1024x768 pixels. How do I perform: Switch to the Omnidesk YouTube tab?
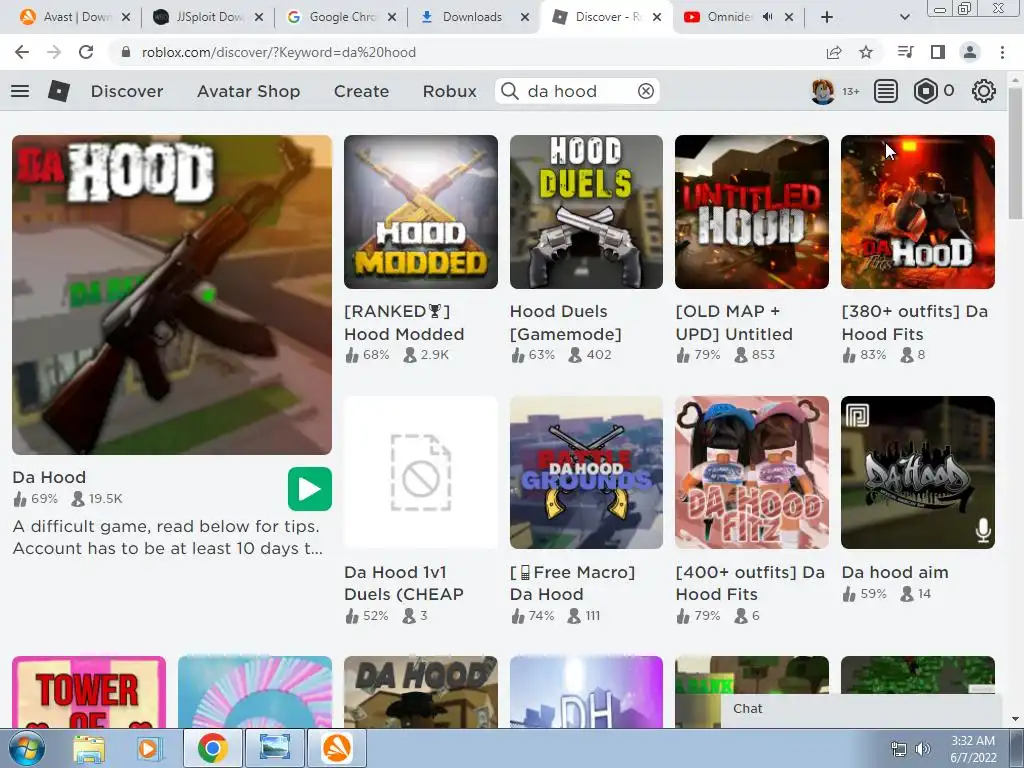click(738, 17)
